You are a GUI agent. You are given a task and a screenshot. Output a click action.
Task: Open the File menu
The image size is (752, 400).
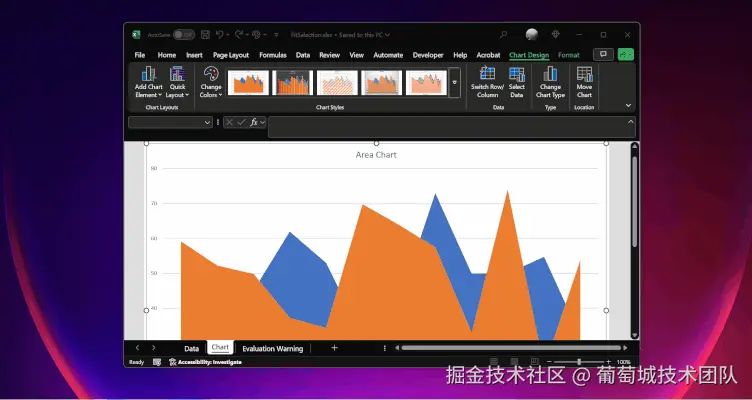point(140,55)
